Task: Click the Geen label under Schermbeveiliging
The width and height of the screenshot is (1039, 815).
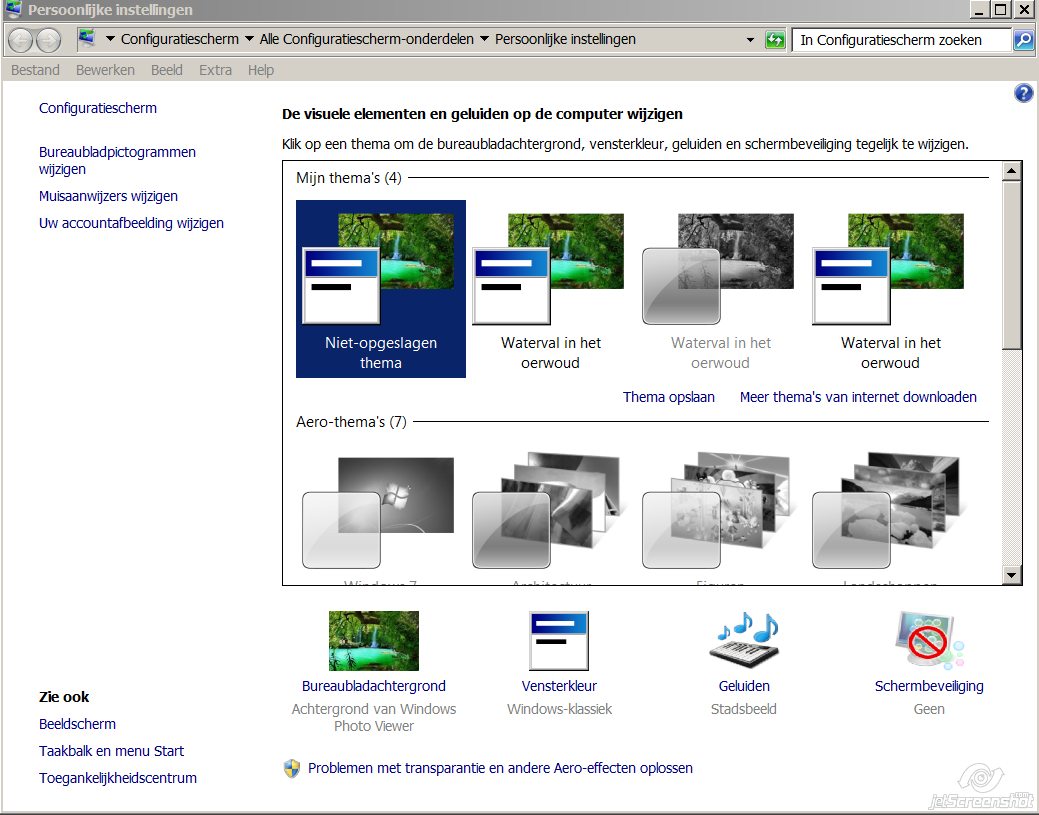Action: point(929,709)
